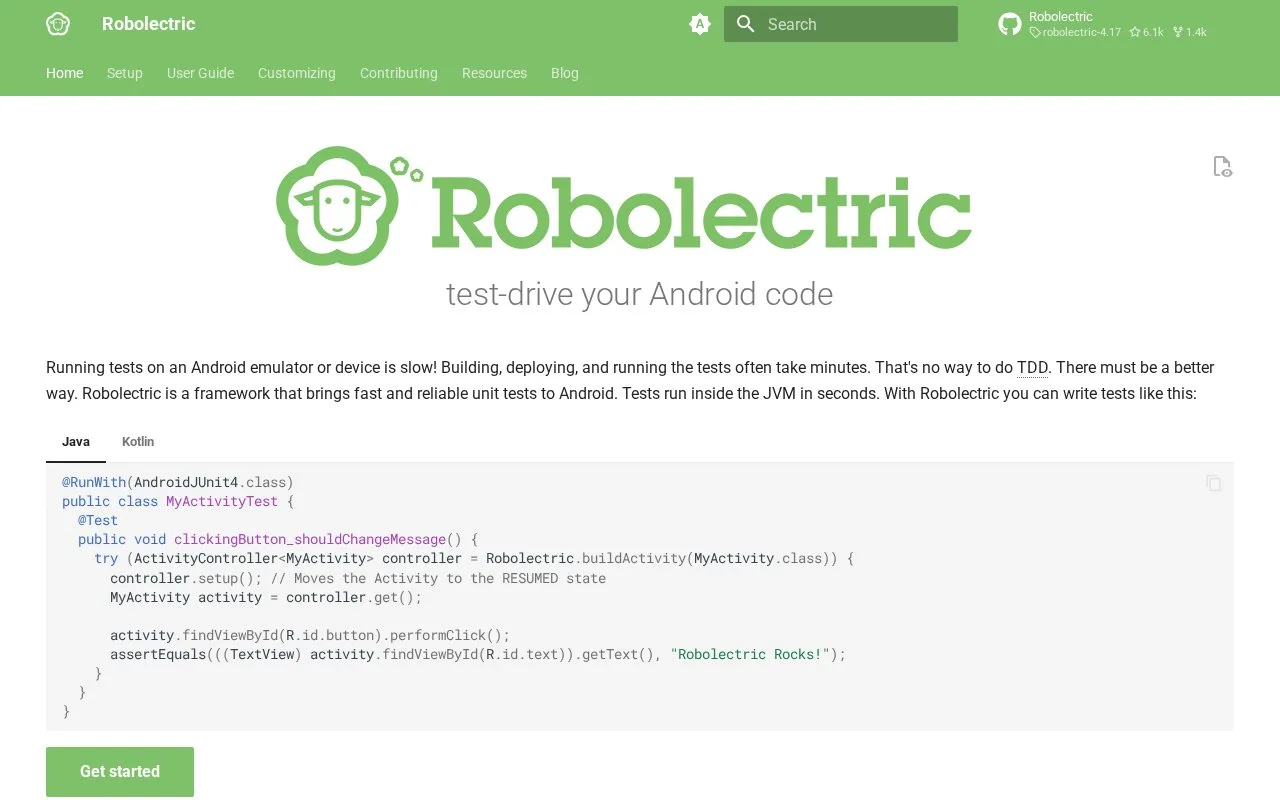The image size is (1280, 800).
Task: Switch to the Customizing tab
Action: coord(297,73)
